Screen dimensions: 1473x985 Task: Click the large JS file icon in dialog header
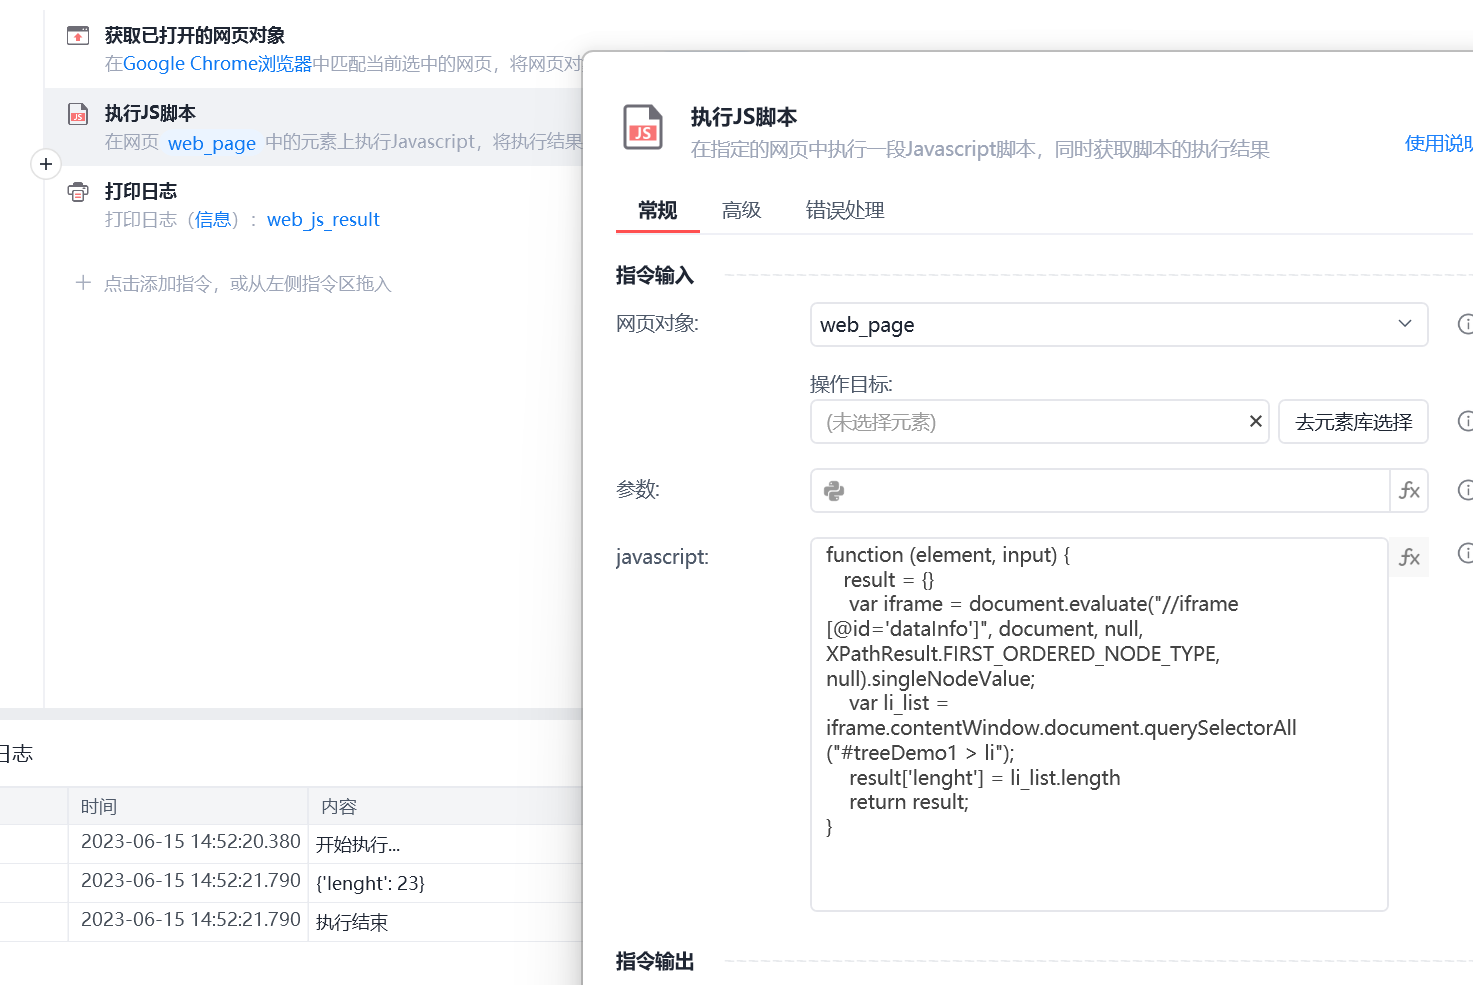point(643,127)
